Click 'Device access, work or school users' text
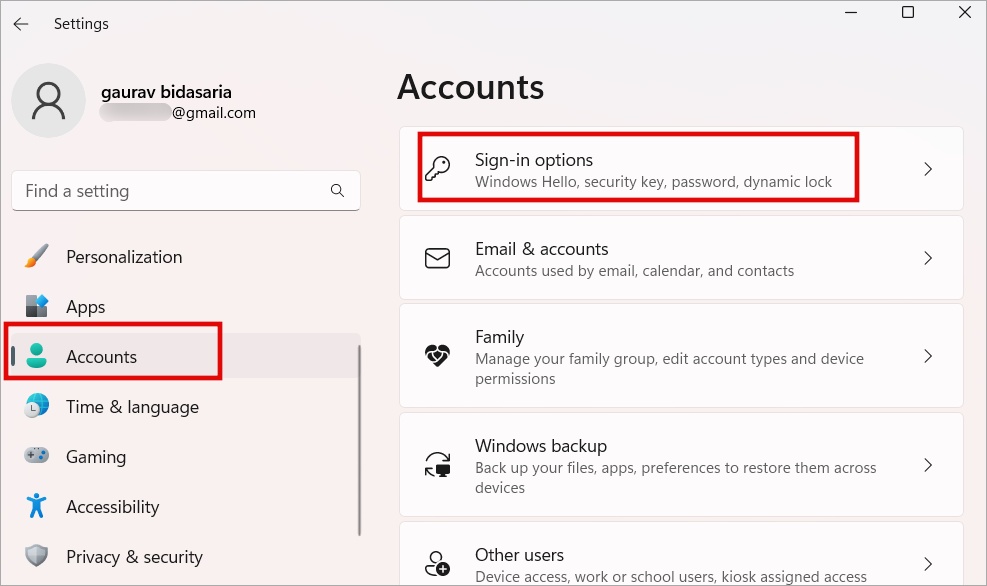Viewport: 987px width, 586px height. point(671,577)
